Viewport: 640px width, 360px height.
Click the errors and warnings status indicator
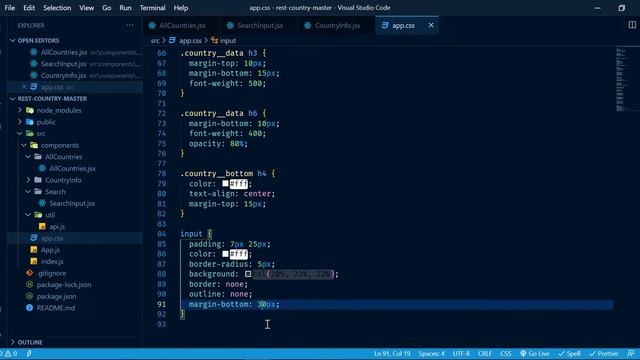(x=9, y=354)
